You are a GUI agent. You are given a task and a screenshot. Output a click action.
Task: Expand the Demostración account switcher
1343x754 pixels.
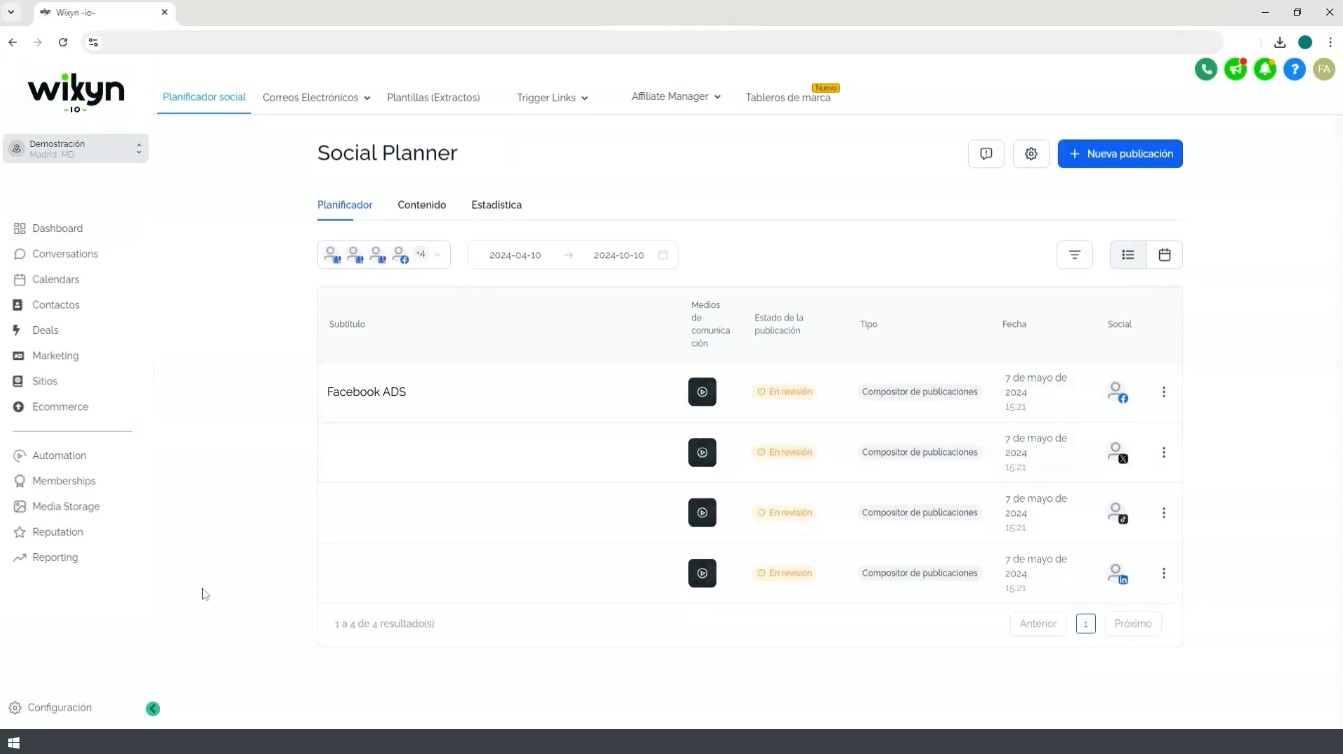pyautogui.click(x=76, y=148)
